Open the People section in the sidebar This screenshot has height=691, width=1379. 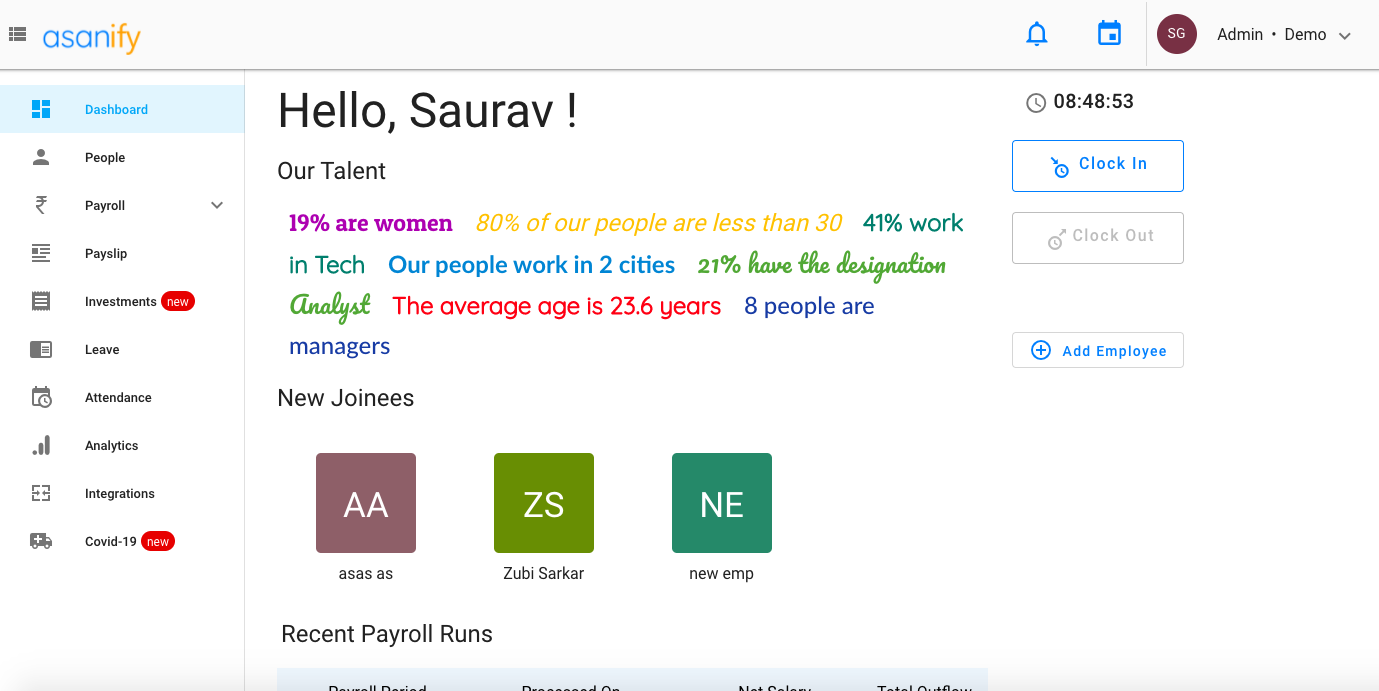point(104,157)
